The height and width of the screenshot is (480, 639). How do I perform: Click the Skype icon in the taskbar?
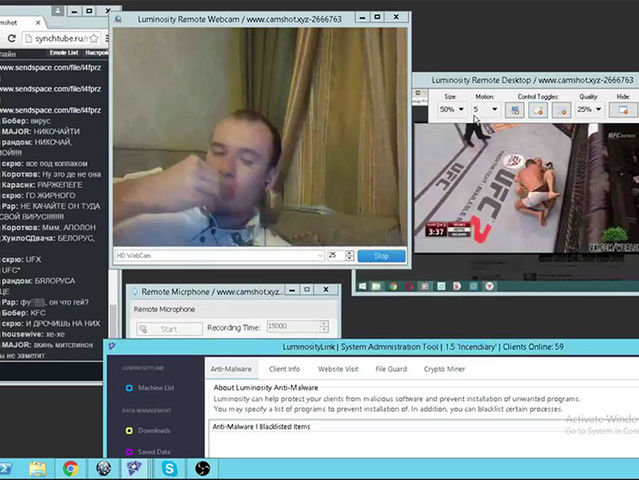(x=167, y=468)
